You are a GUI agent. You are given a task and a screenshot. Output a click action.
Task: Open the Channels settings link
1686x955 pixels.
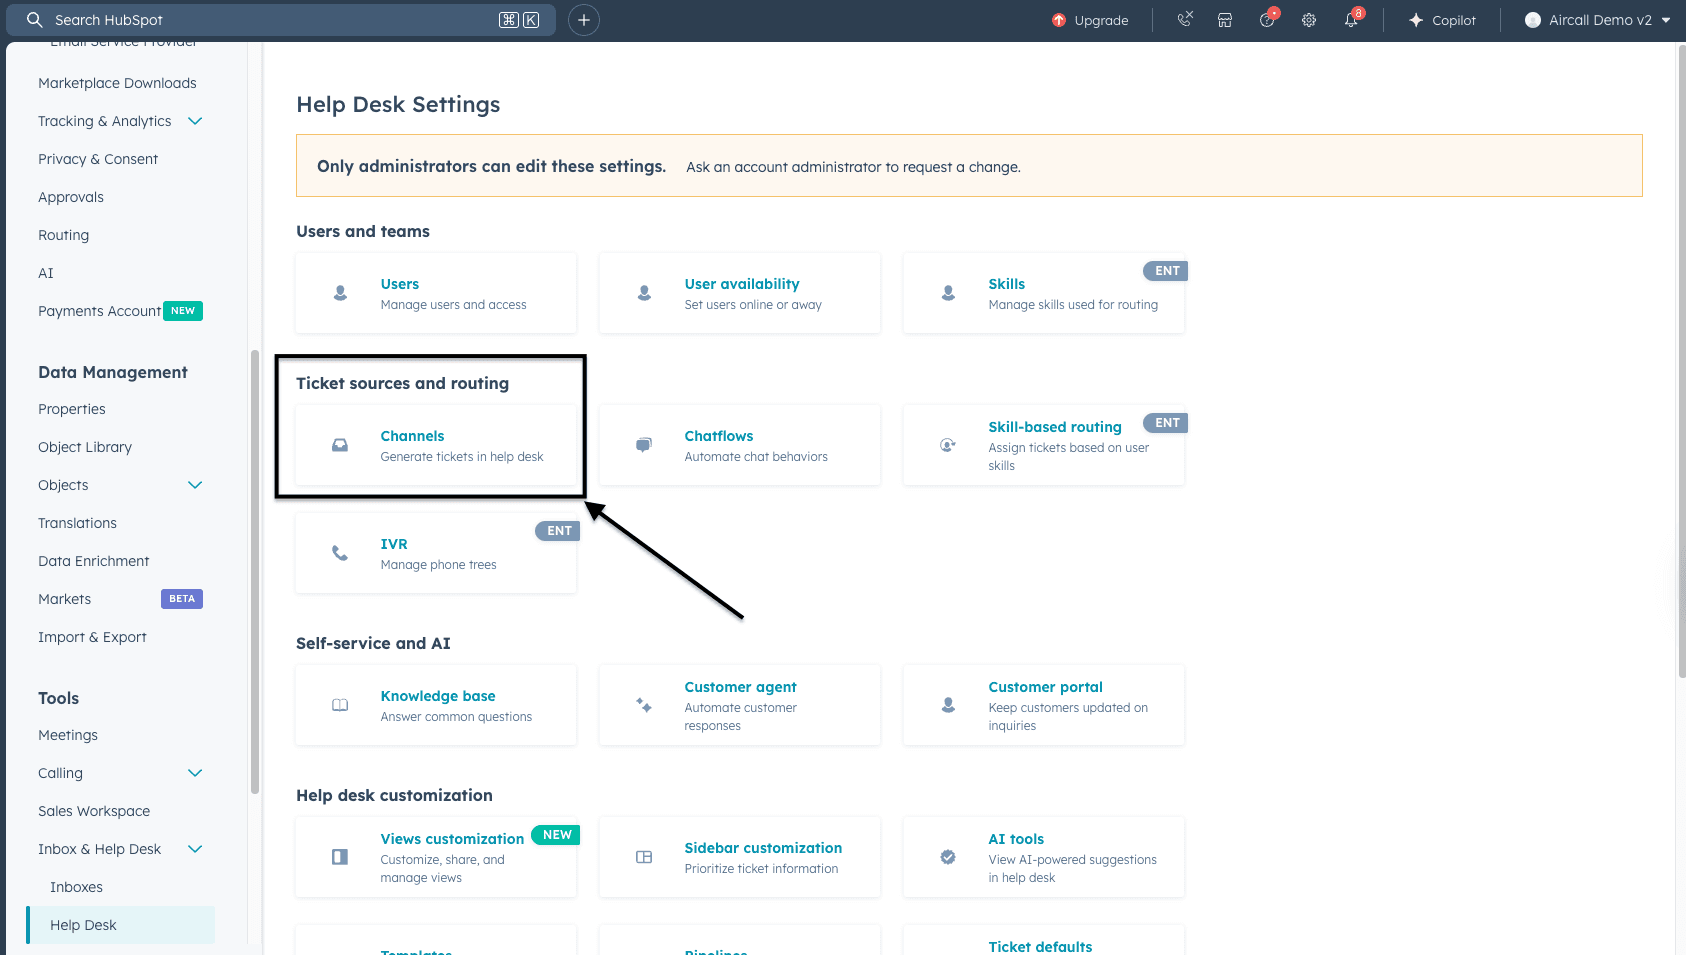pyautogui.click(x=412, y=436)
